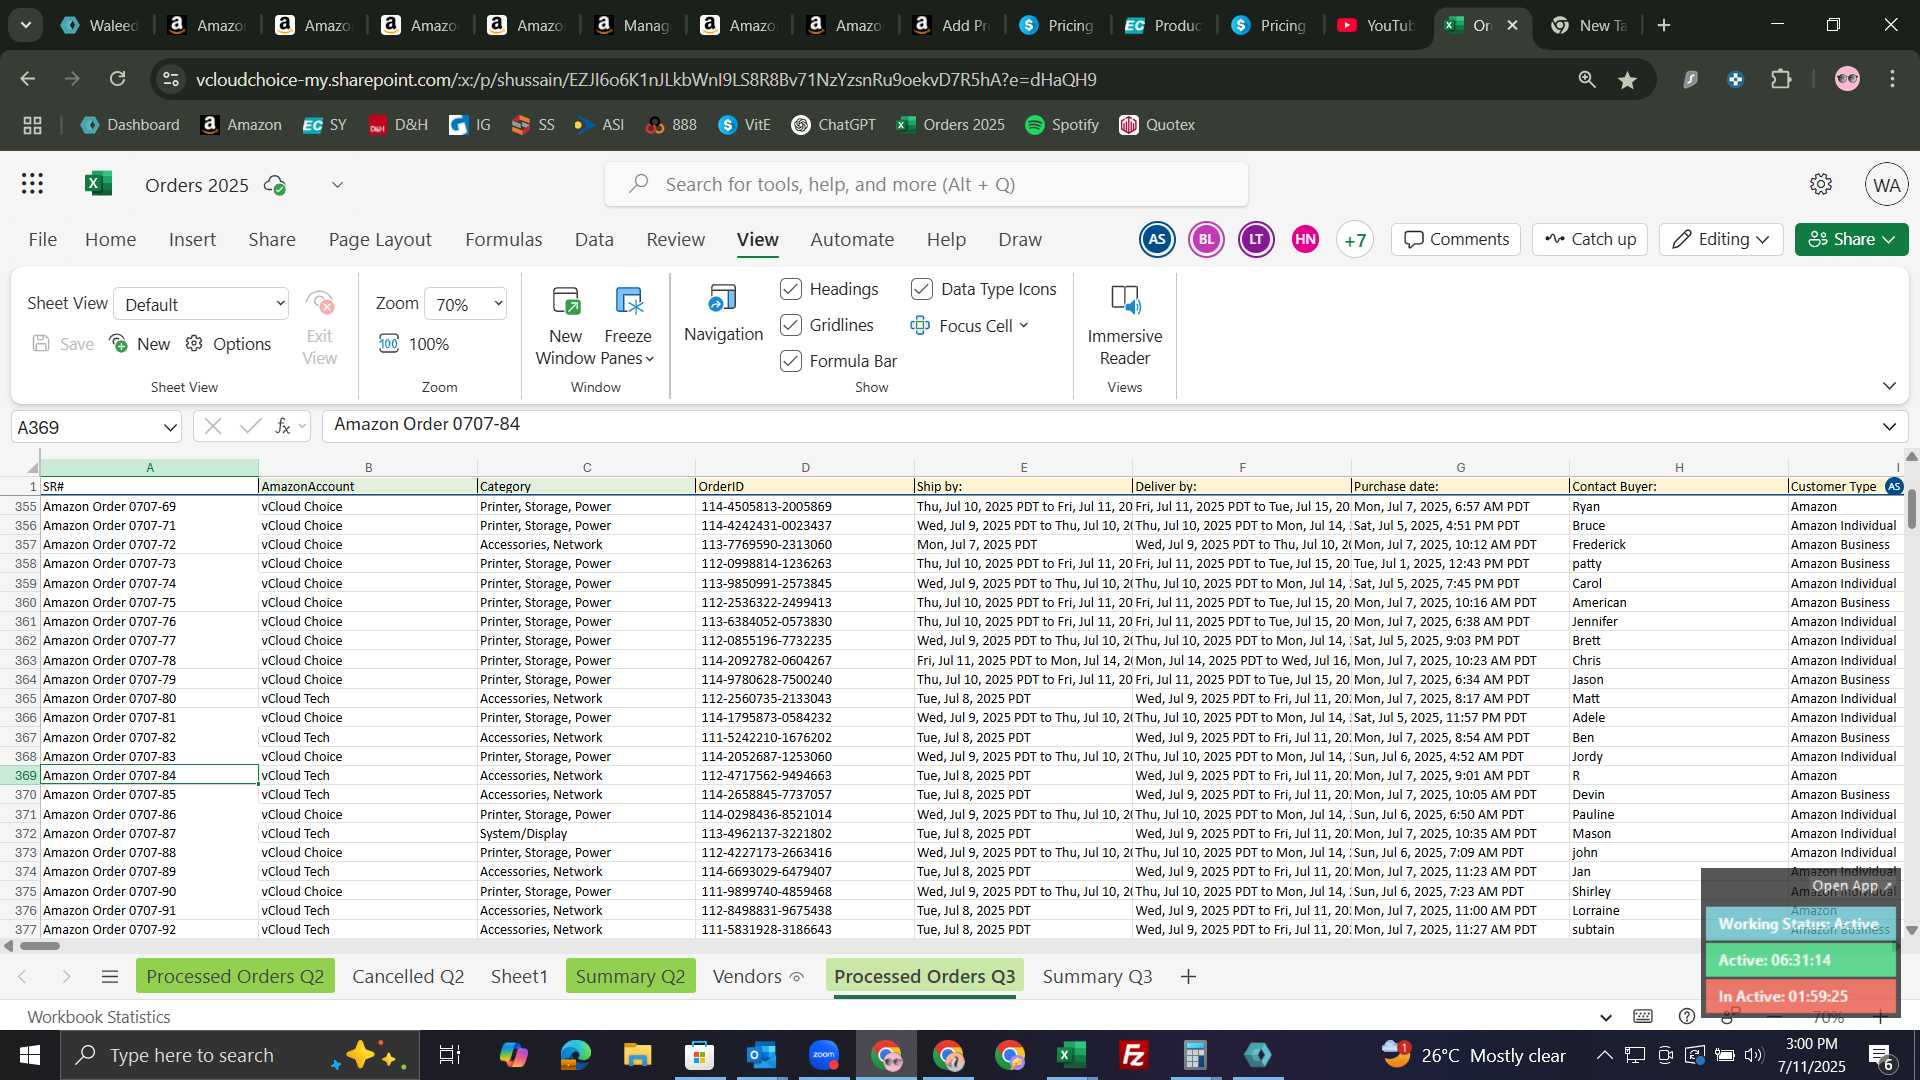Bookmark page with star icon
The height and width of the screenshot is (1080, 1920).
click(1628, 80)
